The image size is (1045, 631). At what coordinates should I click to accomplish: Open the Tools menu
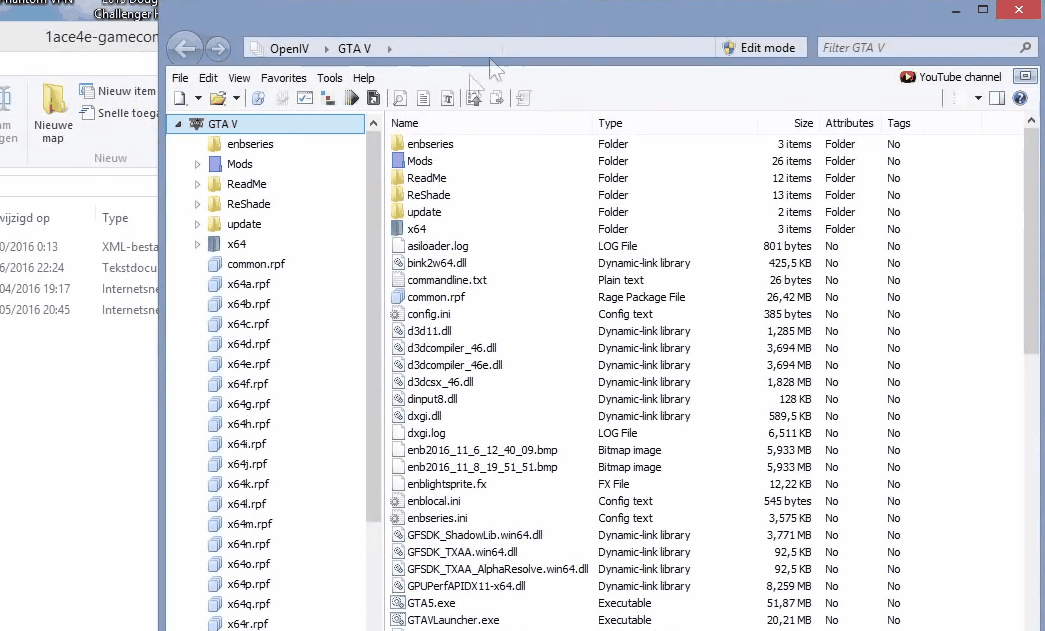point(329,78)
